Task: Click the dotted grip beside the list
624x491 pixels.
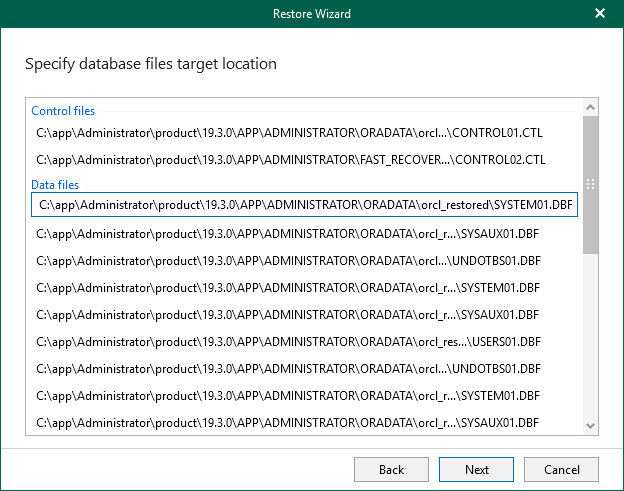Action: 590,184
